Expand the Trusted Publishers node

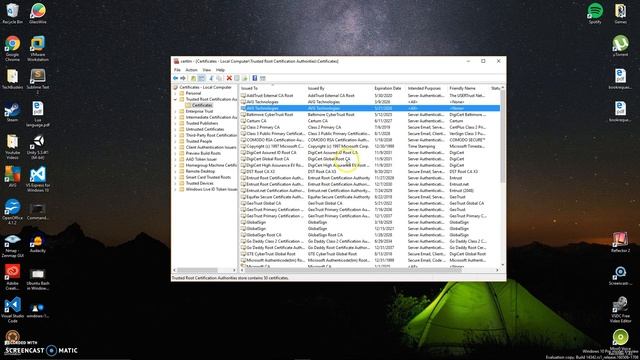coord(176,123)
